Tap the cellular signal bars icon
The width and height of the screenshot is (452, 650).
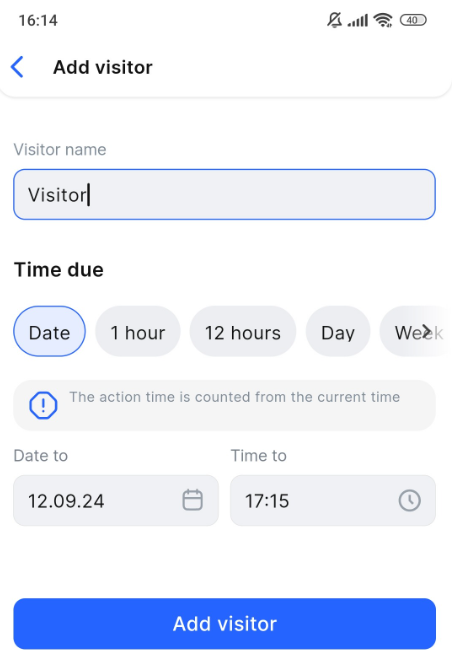click(x=358, y=20)
